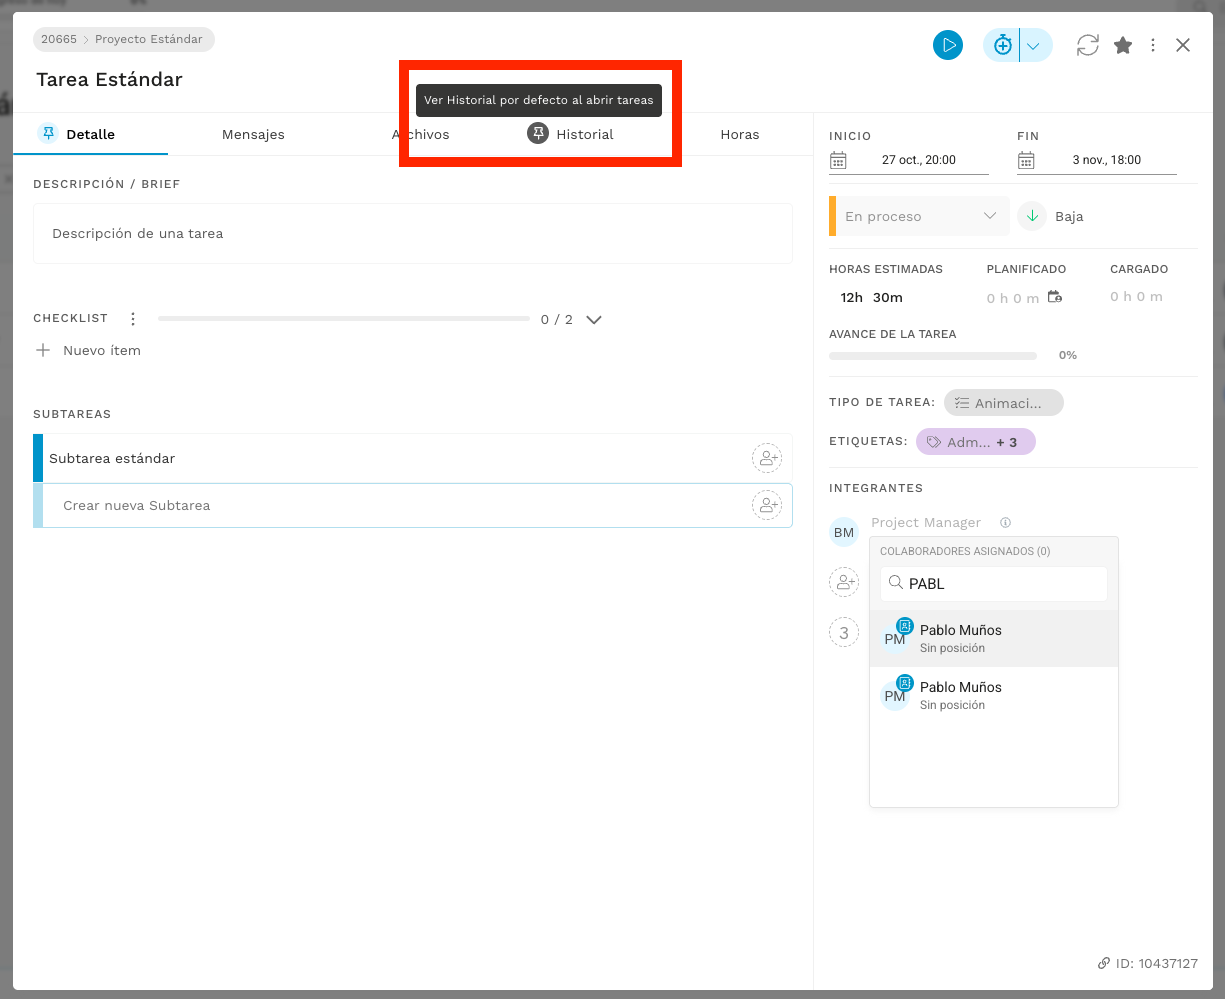1225x999 pixels.
Task: Click the add collaborator icon
Action: tap(844, 582)
